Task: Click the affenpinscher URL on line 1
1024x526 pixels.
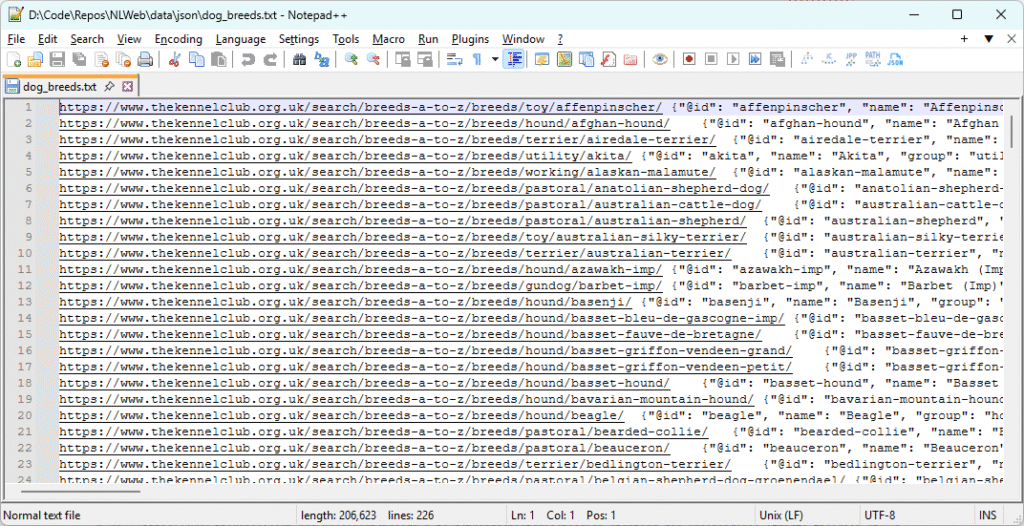Action: point(360,107)
